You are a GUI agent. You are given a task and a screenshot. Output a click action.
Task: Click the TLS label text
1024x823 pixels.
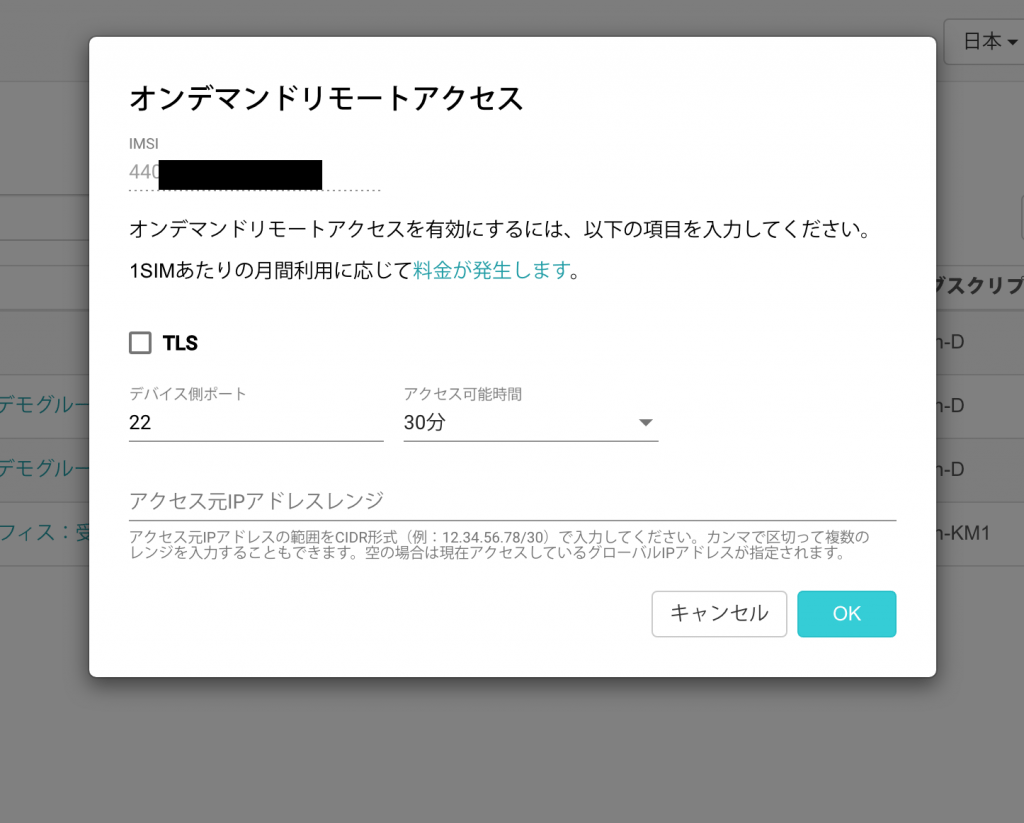coord(180,343)
